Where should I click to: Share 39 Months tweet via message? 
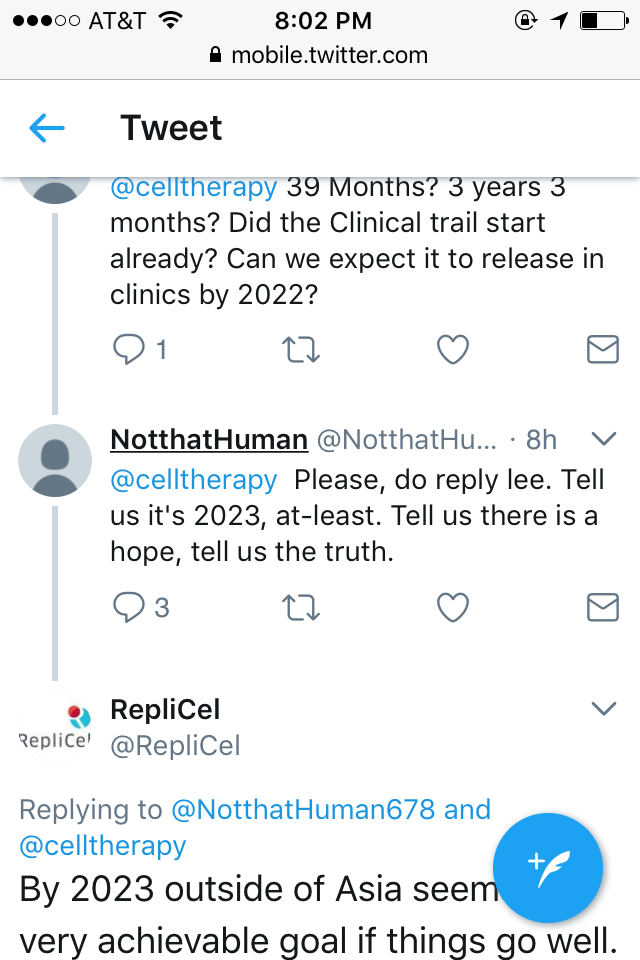[x=602, y=349]
